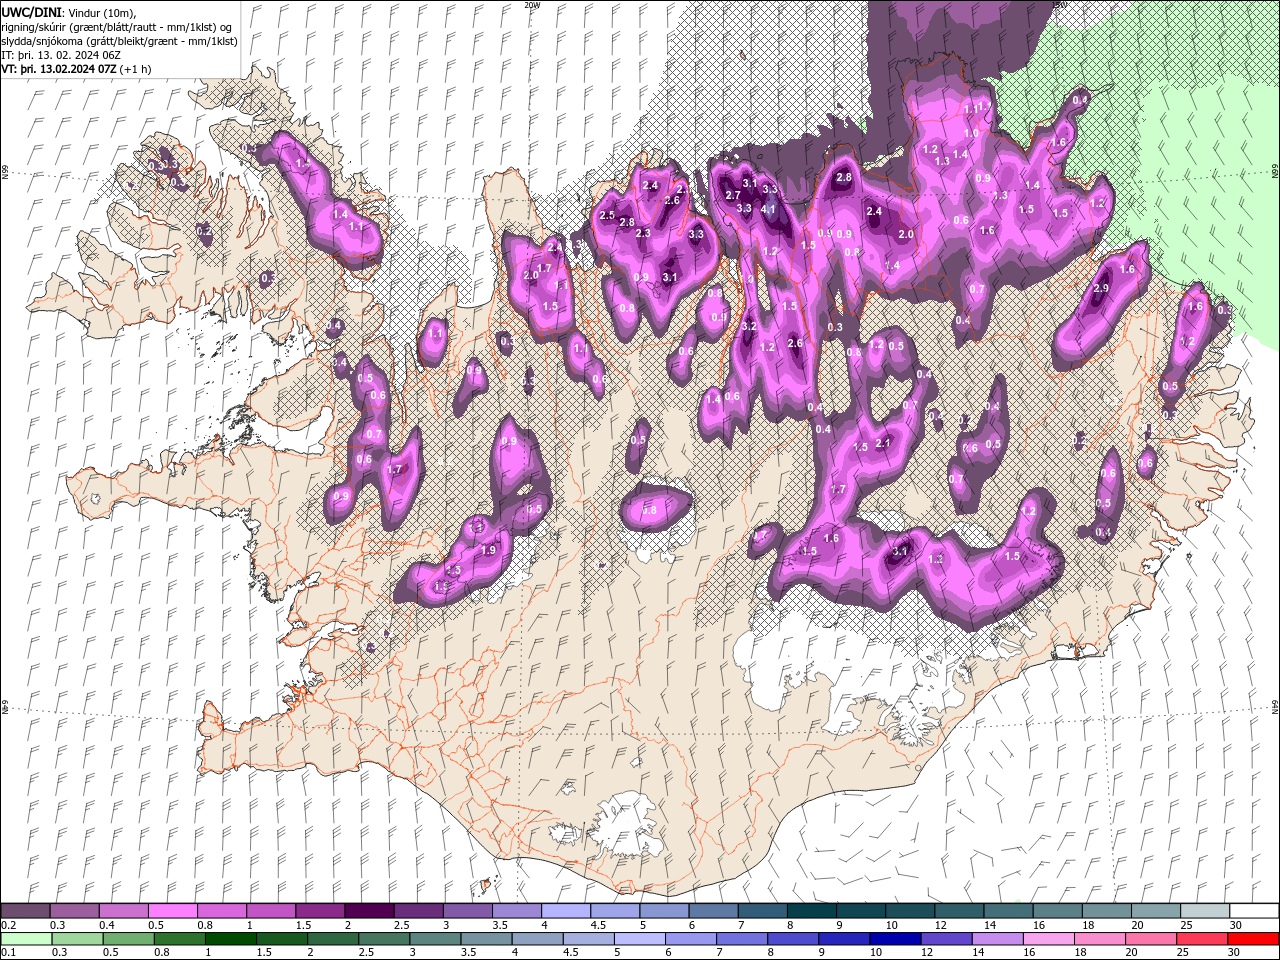The image size is (1280, 960).
Task: Select the dark mauve 0.2 swatch in the upper legend
Action: pos(25,911)
